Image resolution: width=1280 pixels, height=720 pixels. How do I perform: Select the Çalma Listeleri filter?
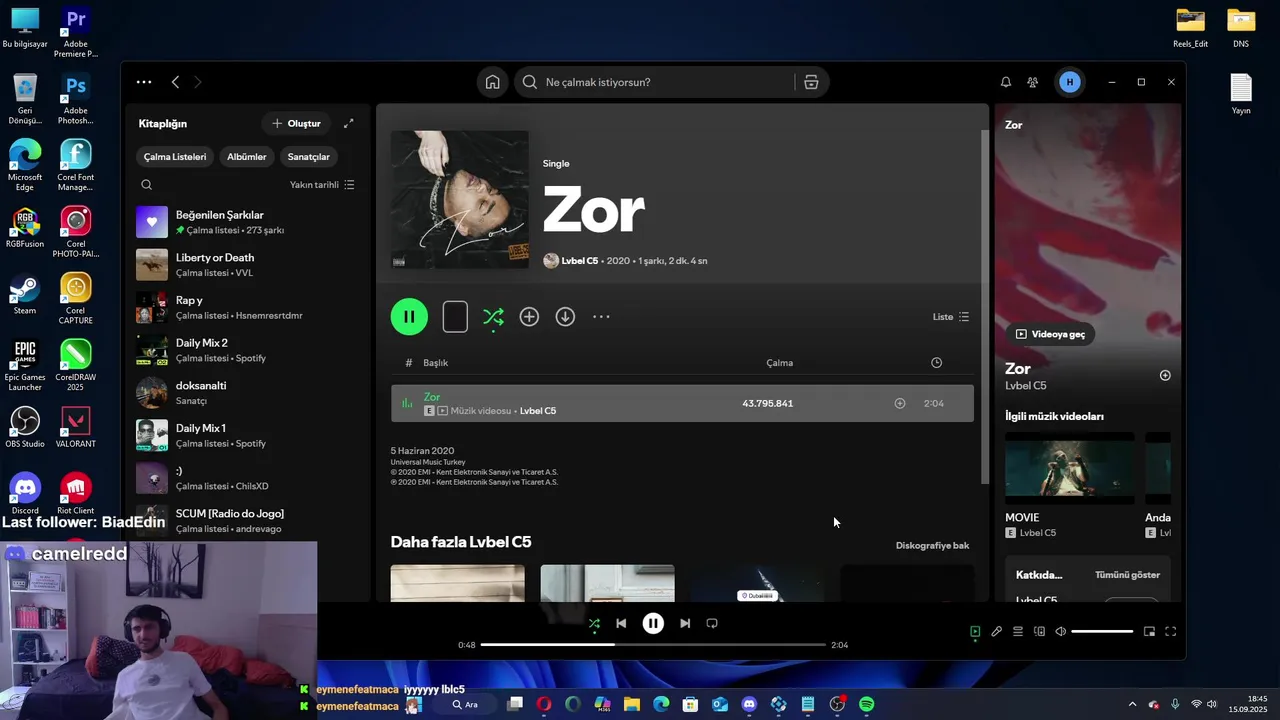pyautogui.click(x=175, y=157)
